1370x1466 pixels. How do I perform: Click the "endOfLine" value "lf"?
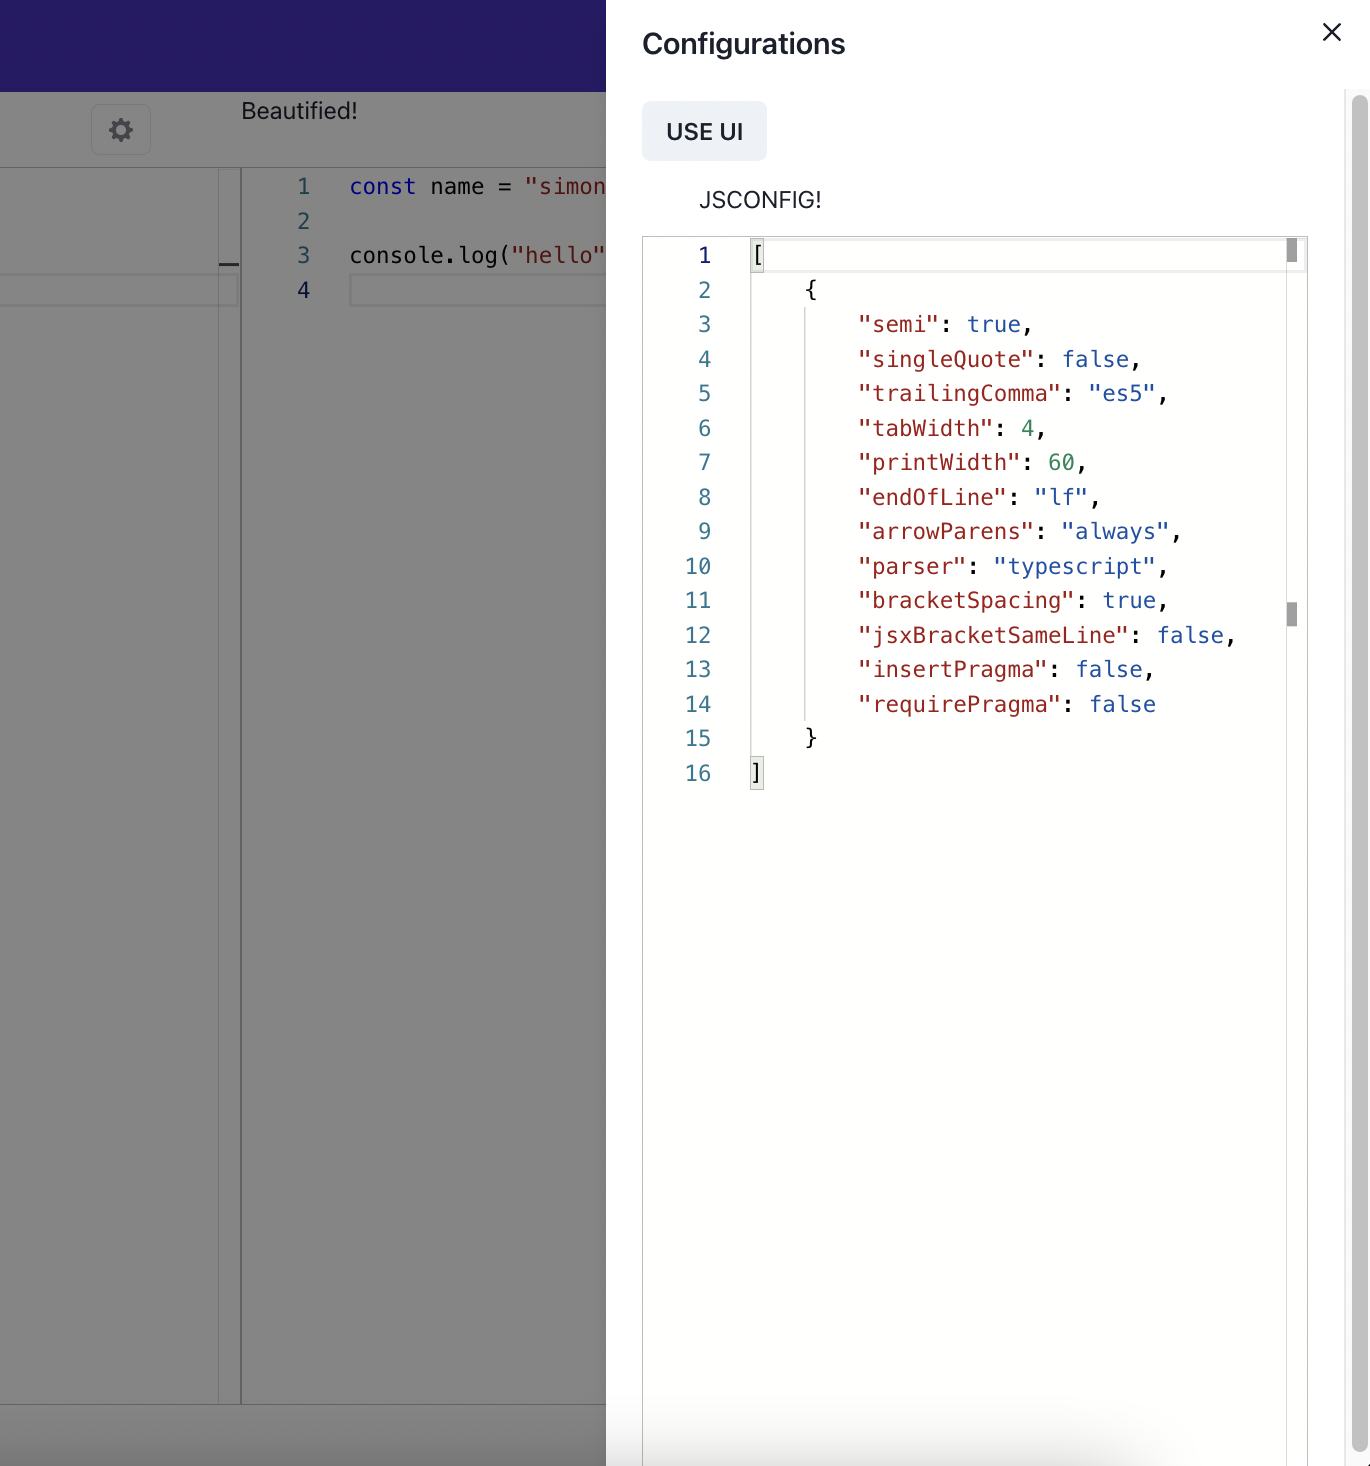(1062, 497)
